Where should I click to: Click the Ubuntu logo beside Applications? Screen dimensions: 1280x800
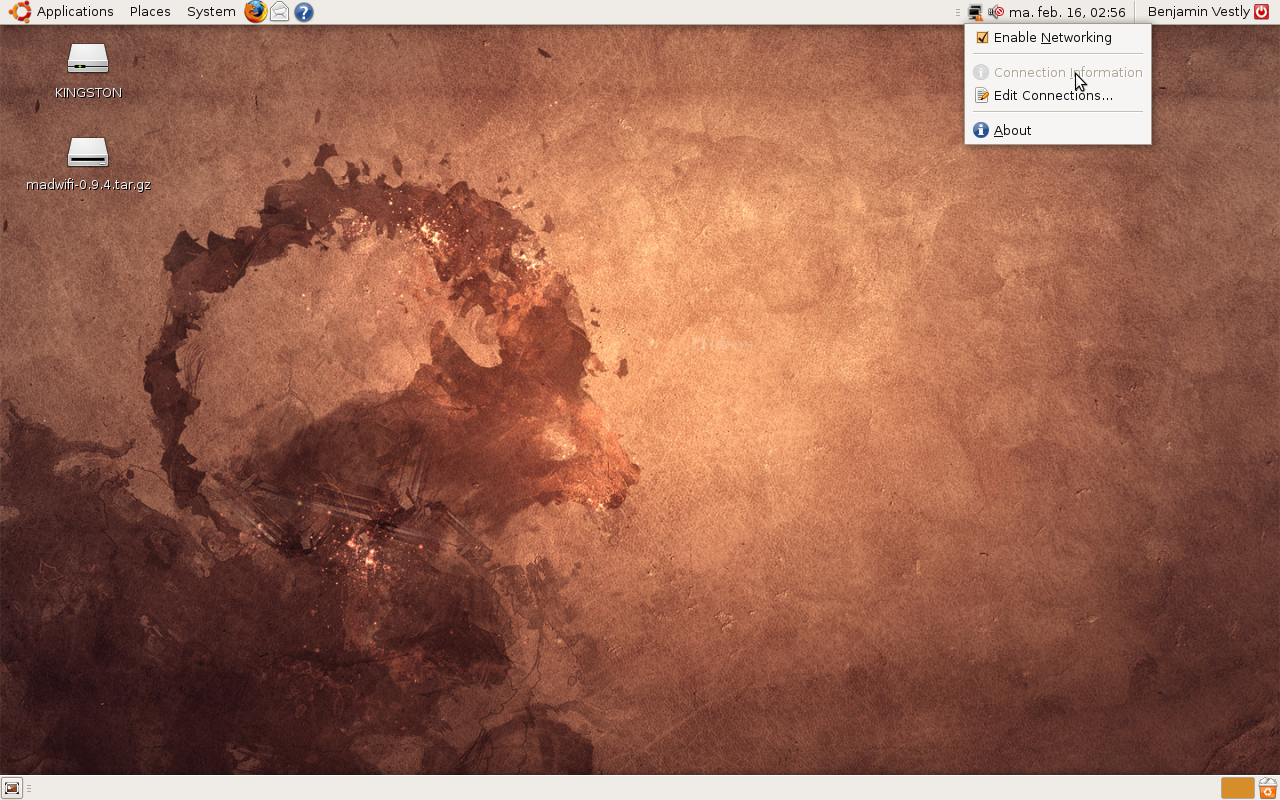(x=20, y=12)
